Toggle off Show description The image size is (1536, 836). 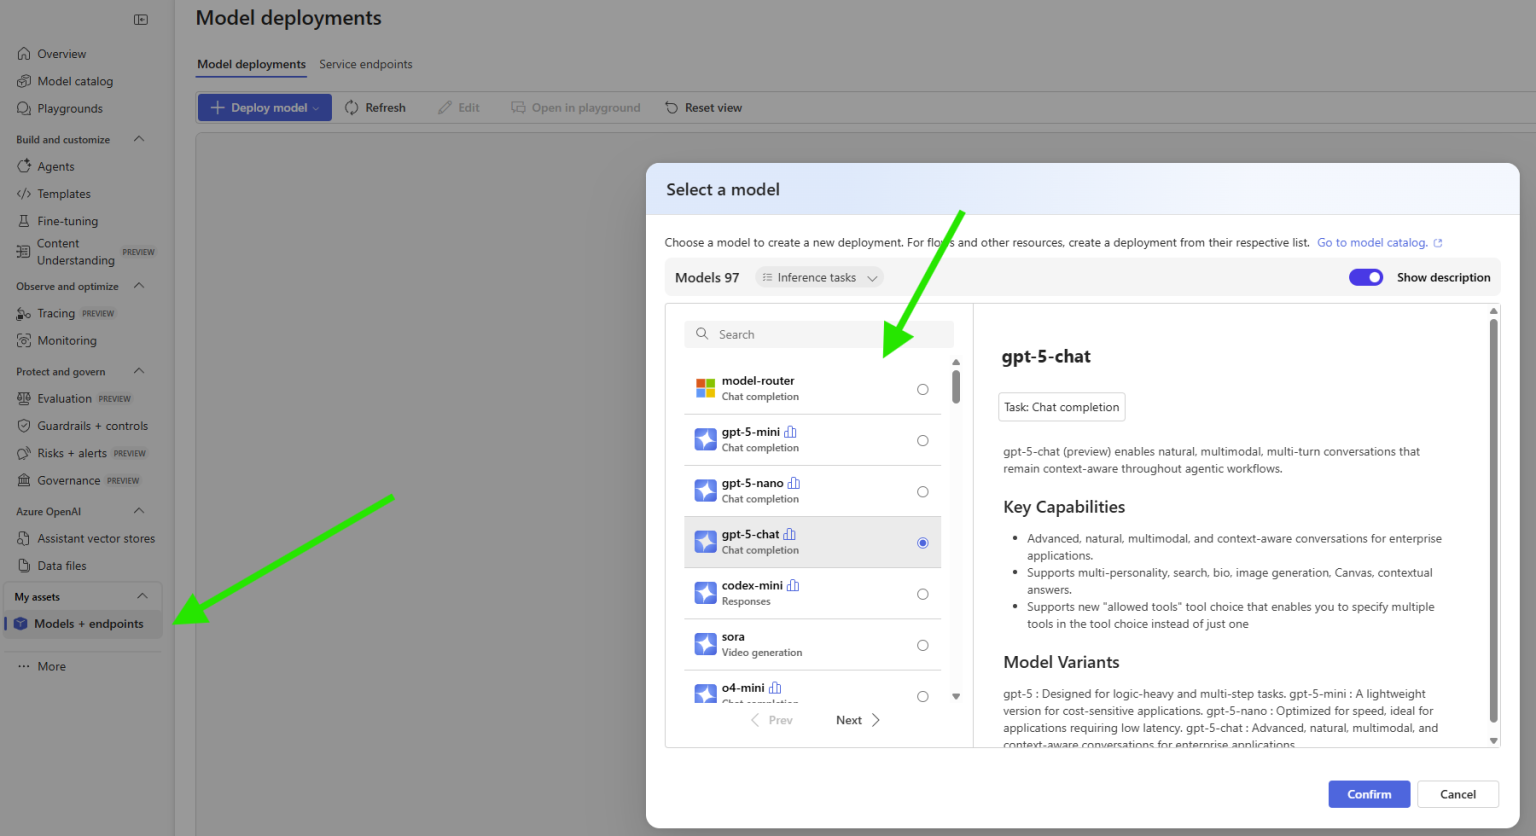point(1366,277)
